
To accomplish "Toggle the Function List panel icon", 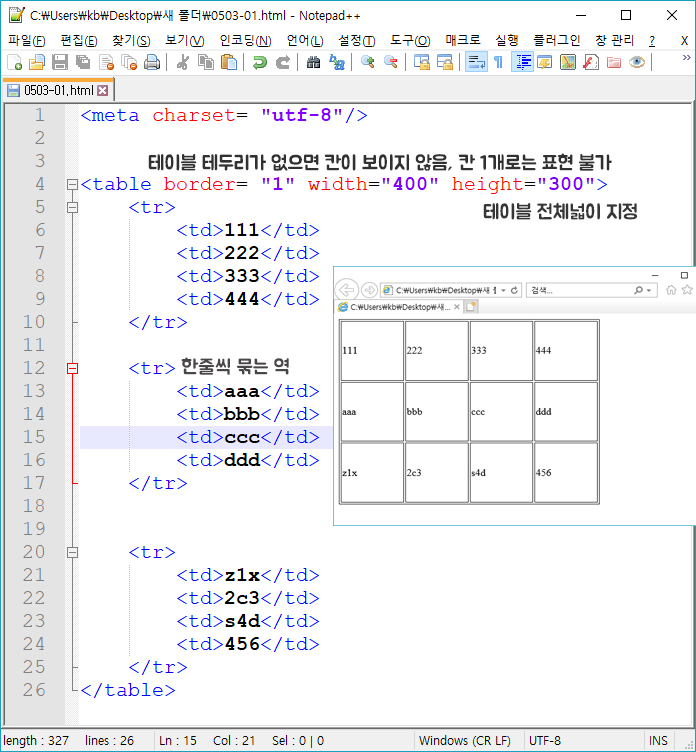I will click(x=591, y=62).
